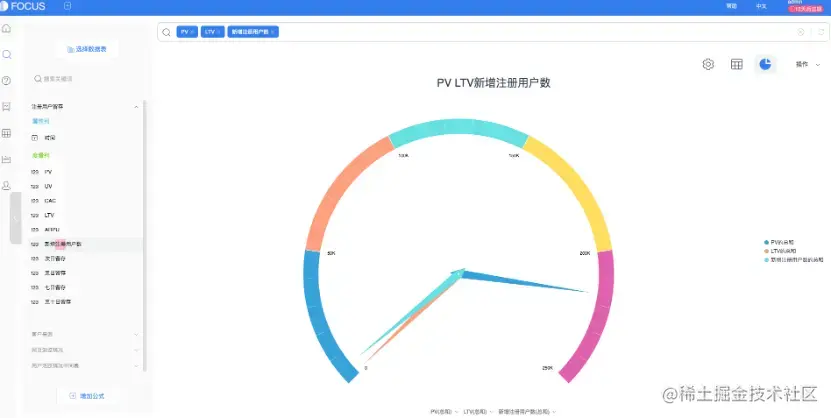Open the search page icon in sidebar
832x418 pixels.
click(6, 55)
